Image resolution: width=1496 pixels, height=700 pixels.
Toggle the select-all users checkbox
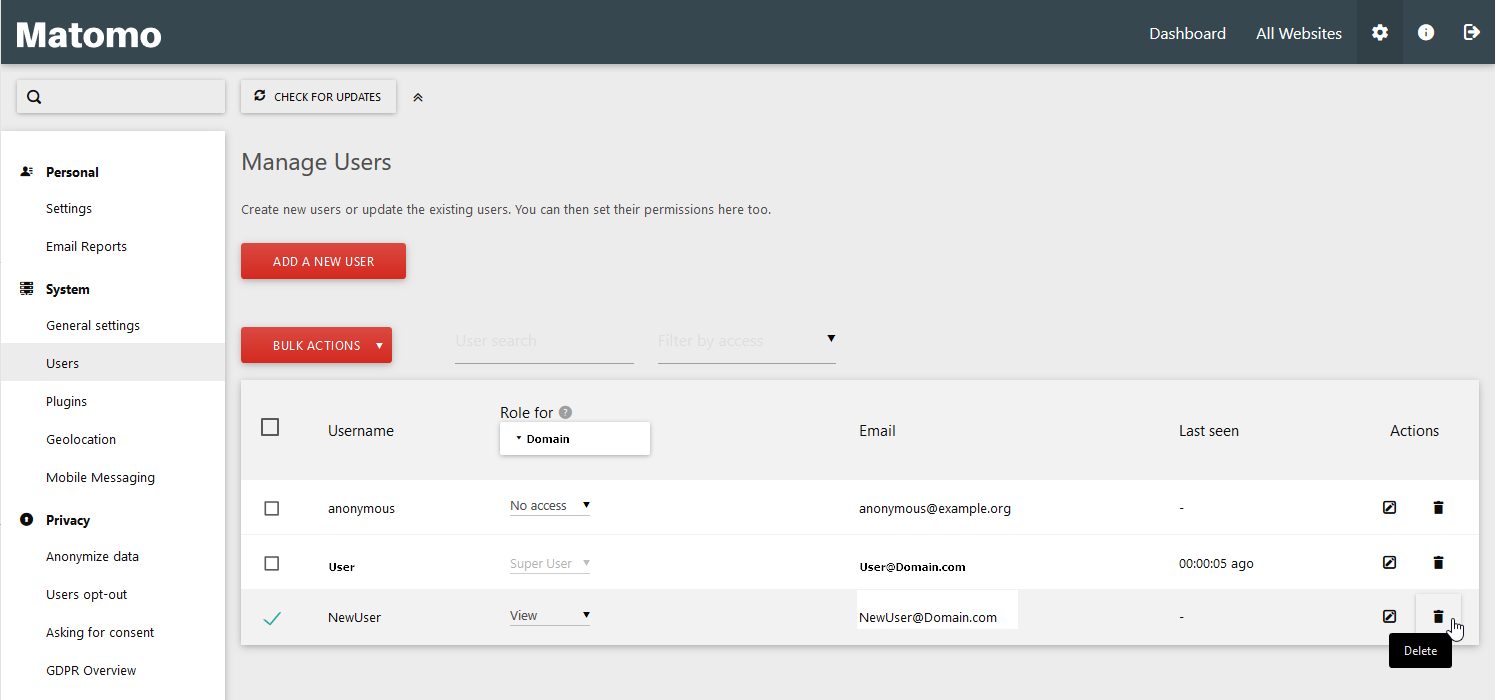270,427
